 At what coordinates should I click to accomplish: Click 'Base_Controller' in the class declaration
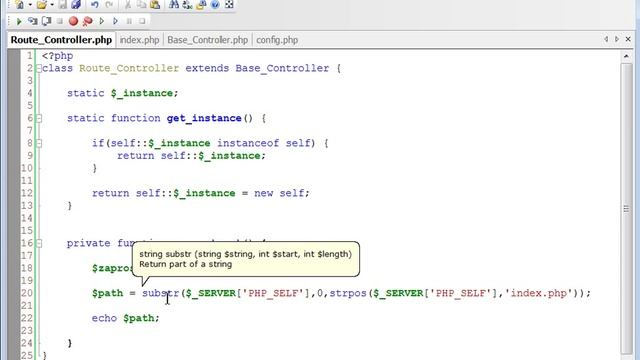click(x=282, y=68)
